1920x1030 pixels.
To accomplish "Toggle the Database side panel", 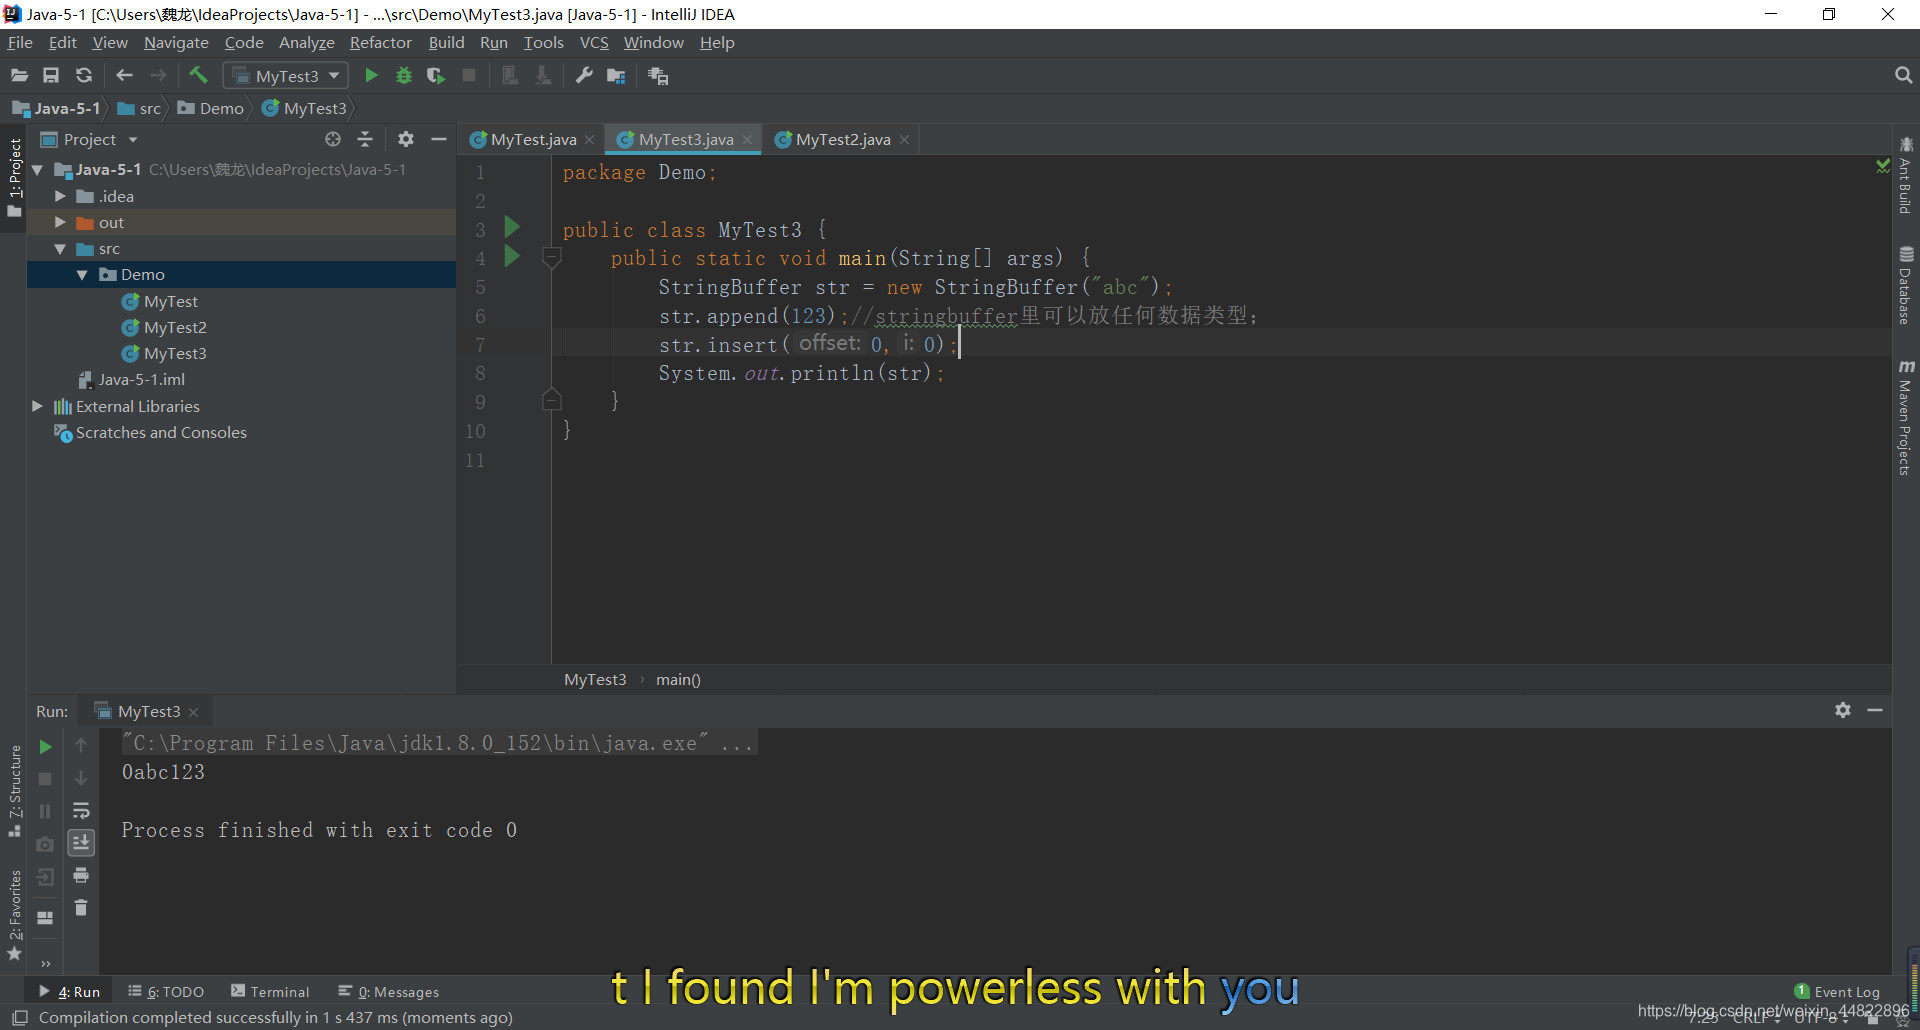I will tap(1906, 286).
